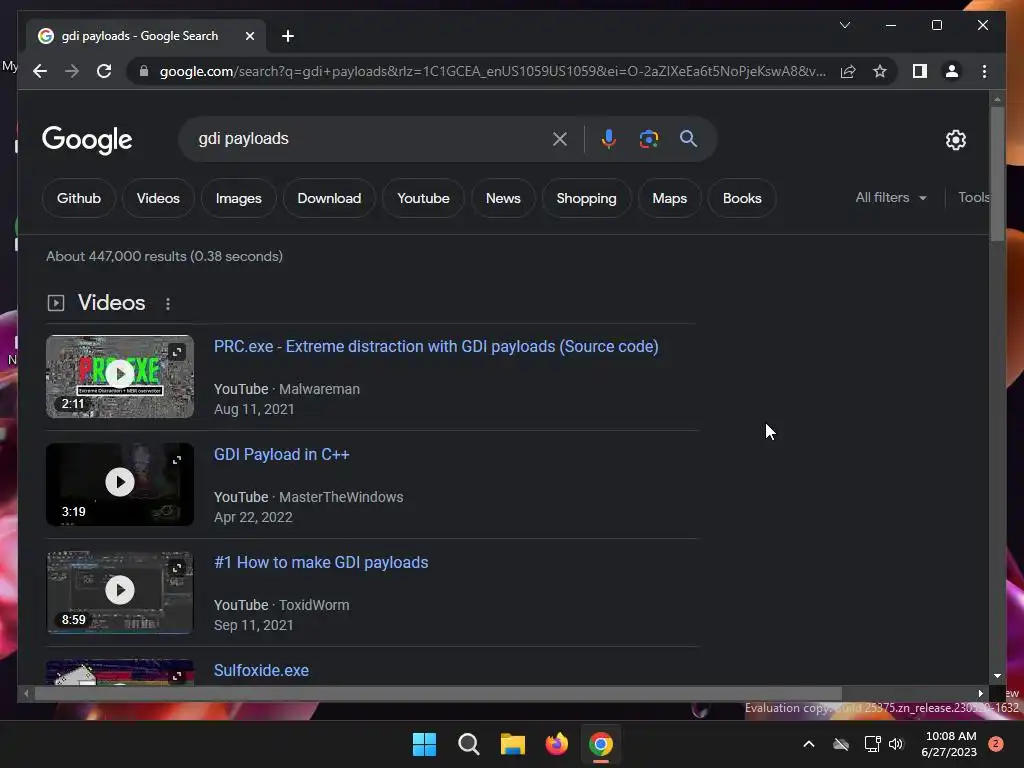
Task: Click the scroll right arrow
Action: click(980, 694)
